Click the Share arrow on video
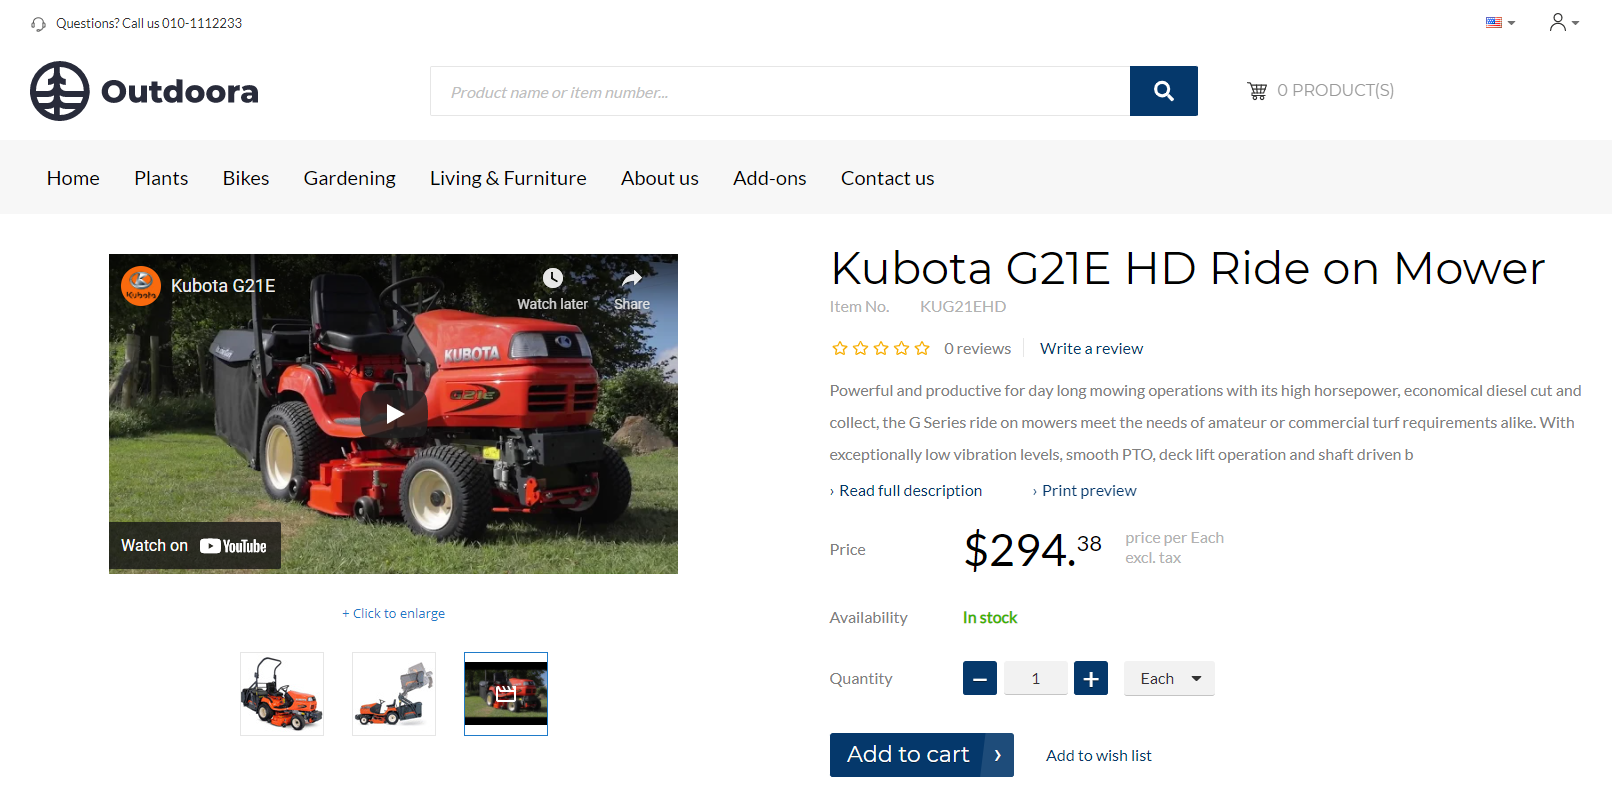Screen dimensions: 1612x785 point(631,279)
